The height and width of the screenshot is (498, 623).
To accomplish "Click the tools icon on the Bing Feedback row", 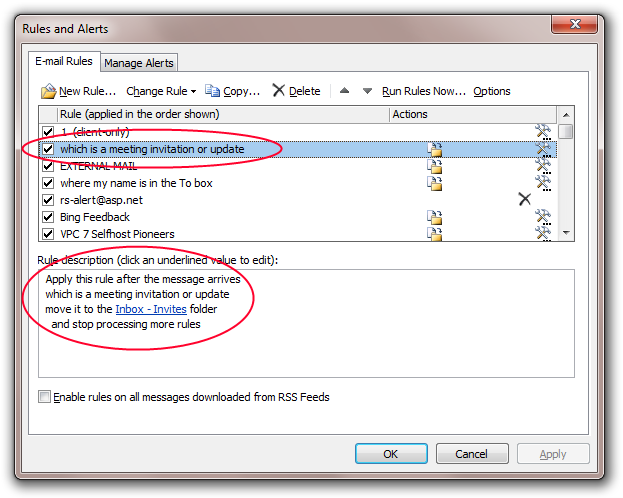I will [x=543, y=217].
